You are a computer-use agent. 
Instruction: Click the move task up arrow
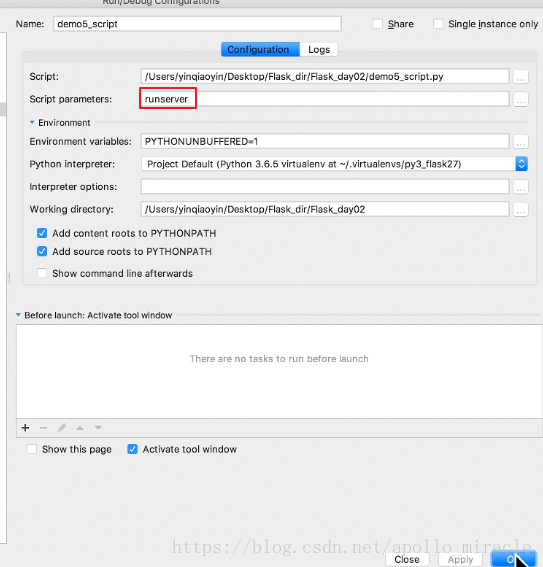80,428
